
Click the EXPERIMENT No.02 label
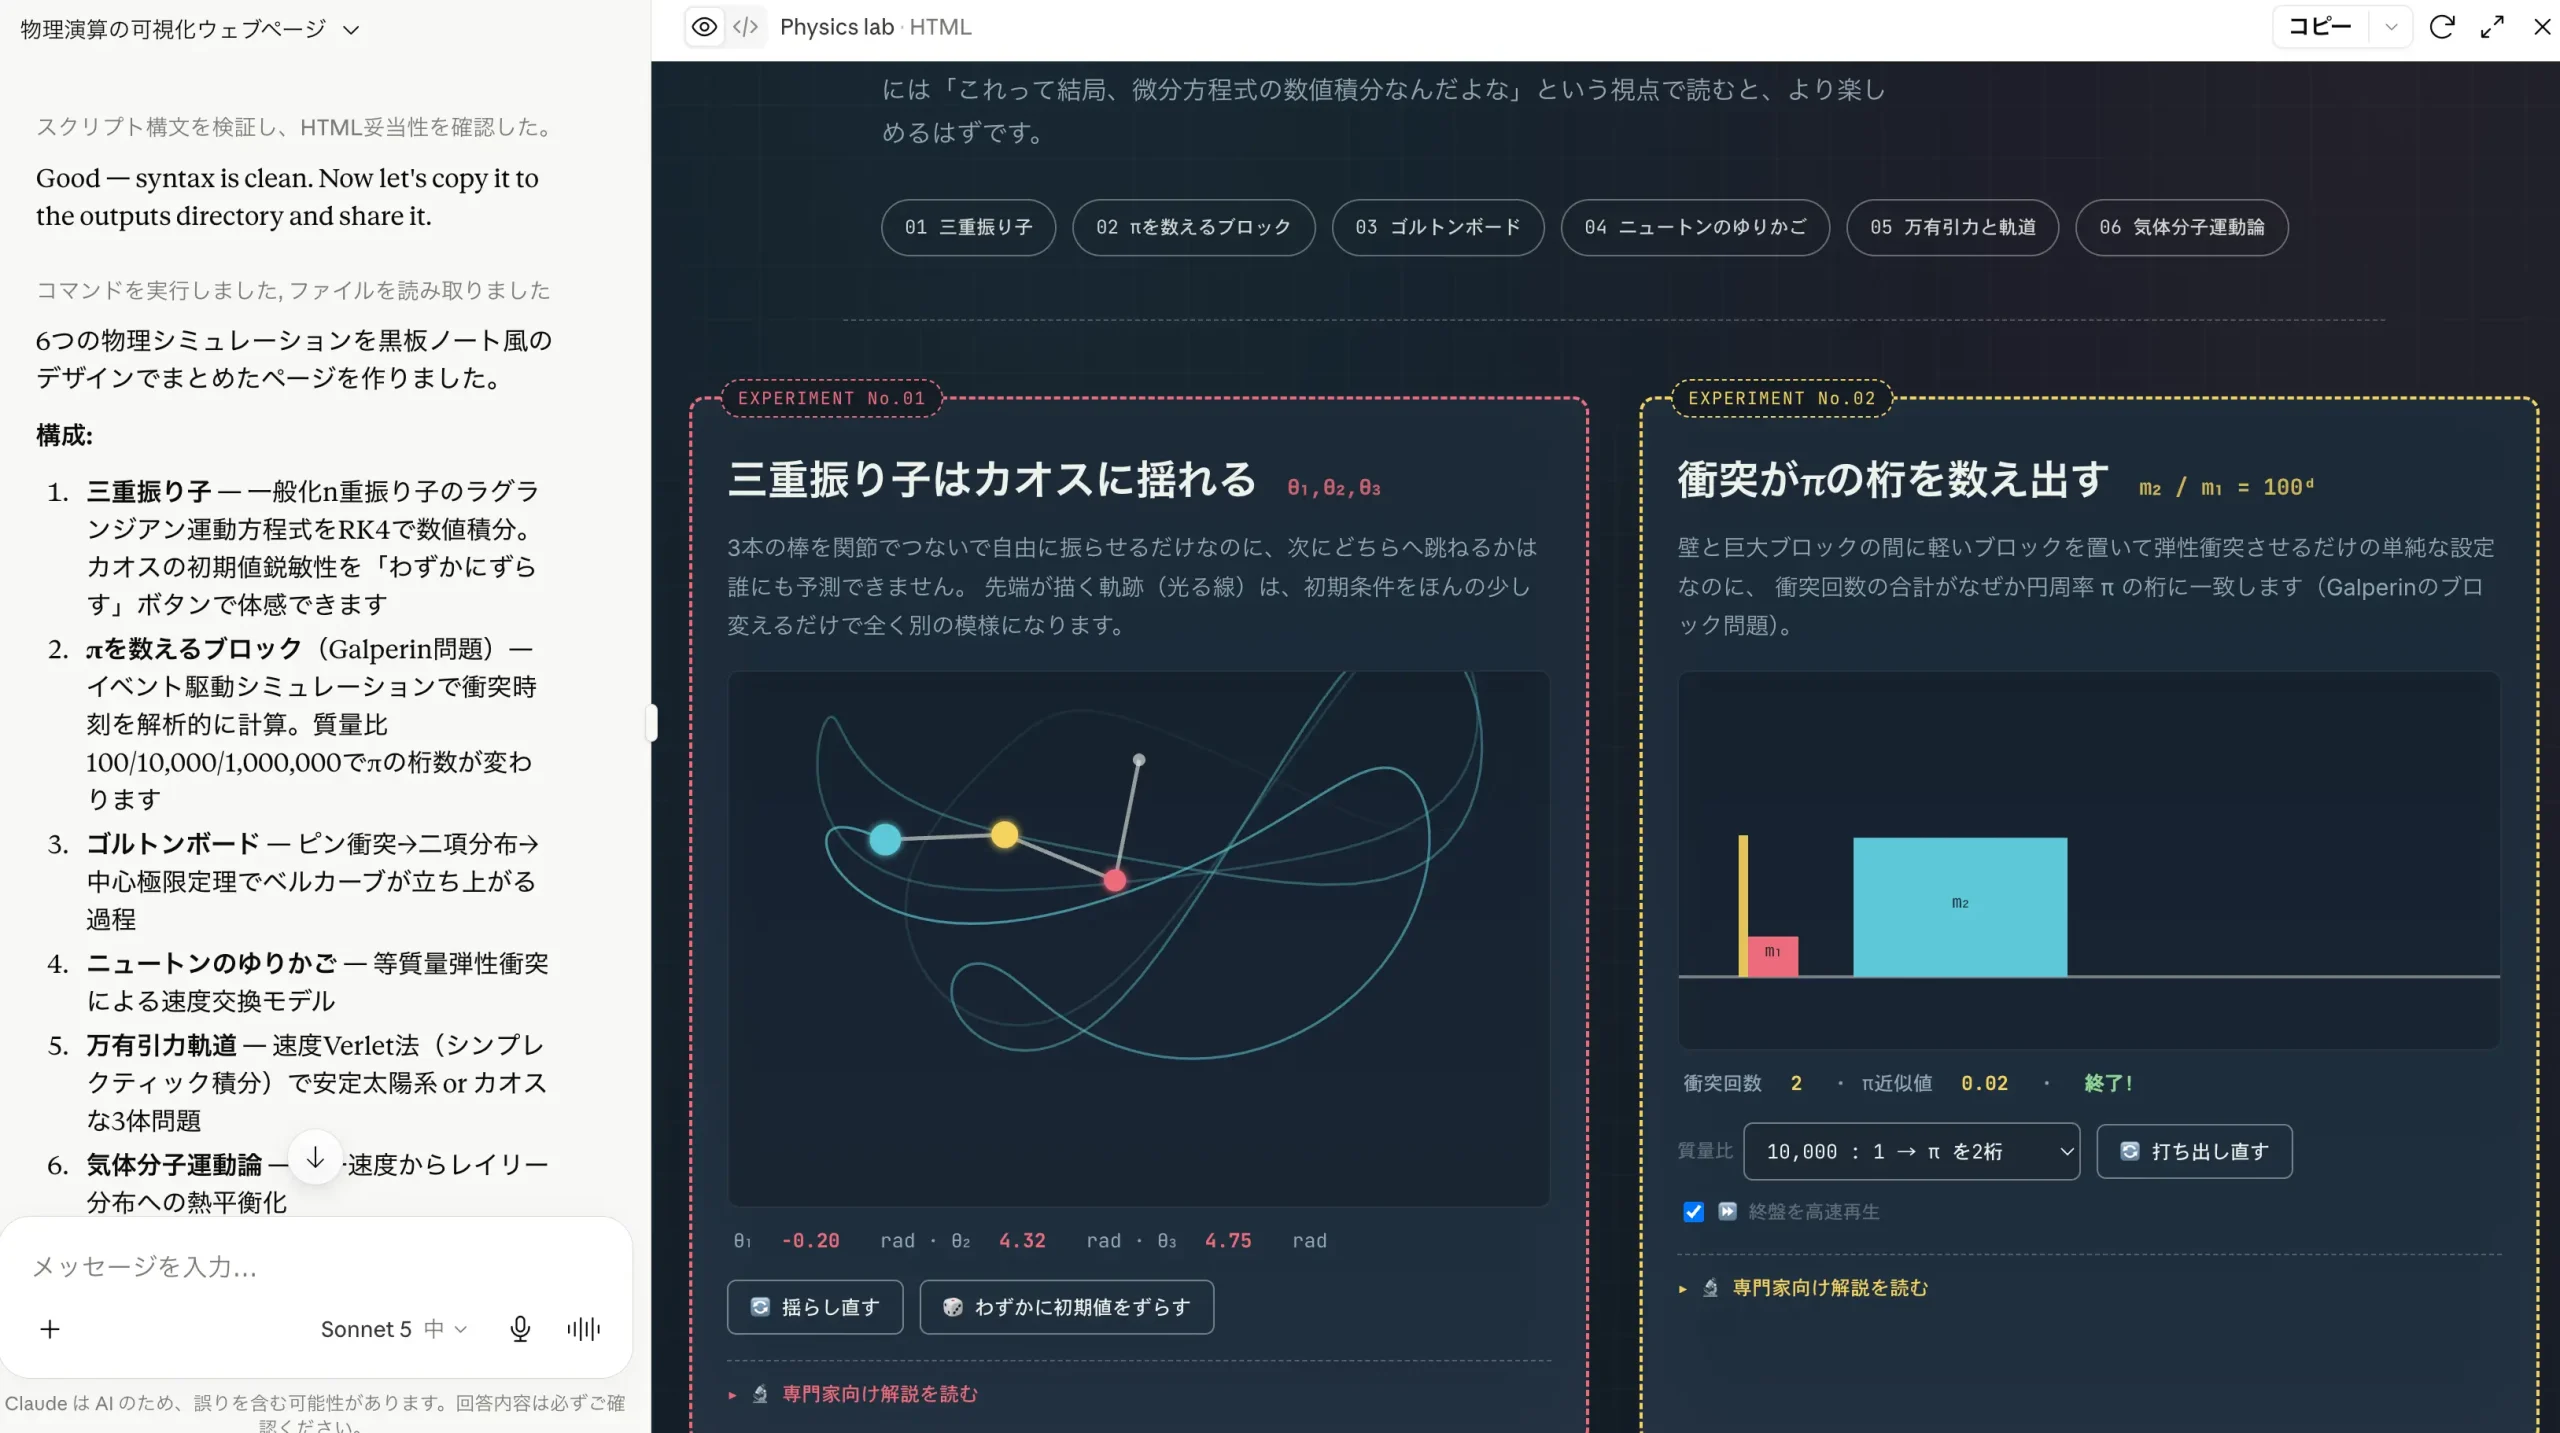pos(1781,398)
